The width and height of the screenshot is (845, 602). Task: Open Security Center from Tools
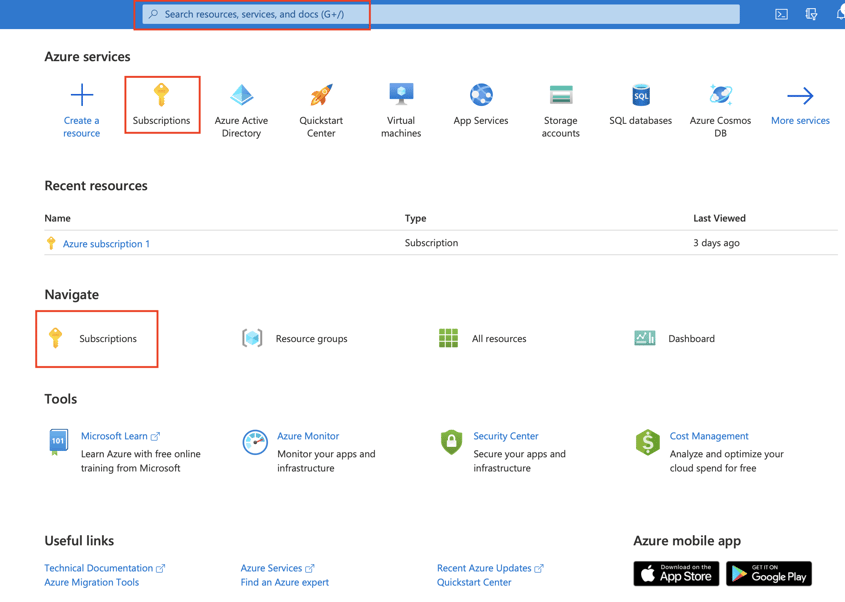505,435
